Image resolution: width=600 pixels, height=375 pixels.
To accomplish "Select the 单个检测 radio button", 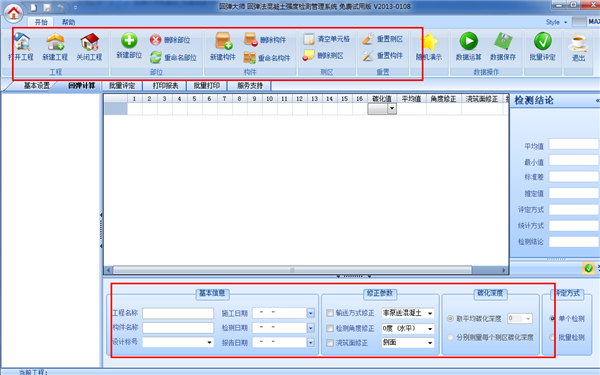I will (552, 318).
